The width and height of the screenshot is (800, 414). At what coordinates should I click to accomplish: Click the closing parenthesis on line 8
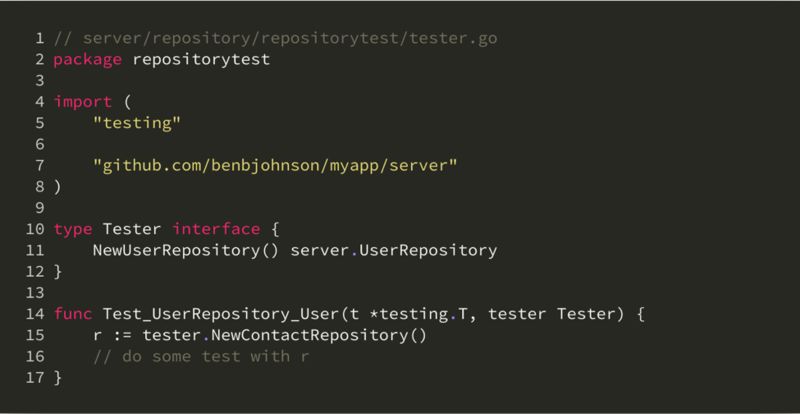[x=58, y=187]
